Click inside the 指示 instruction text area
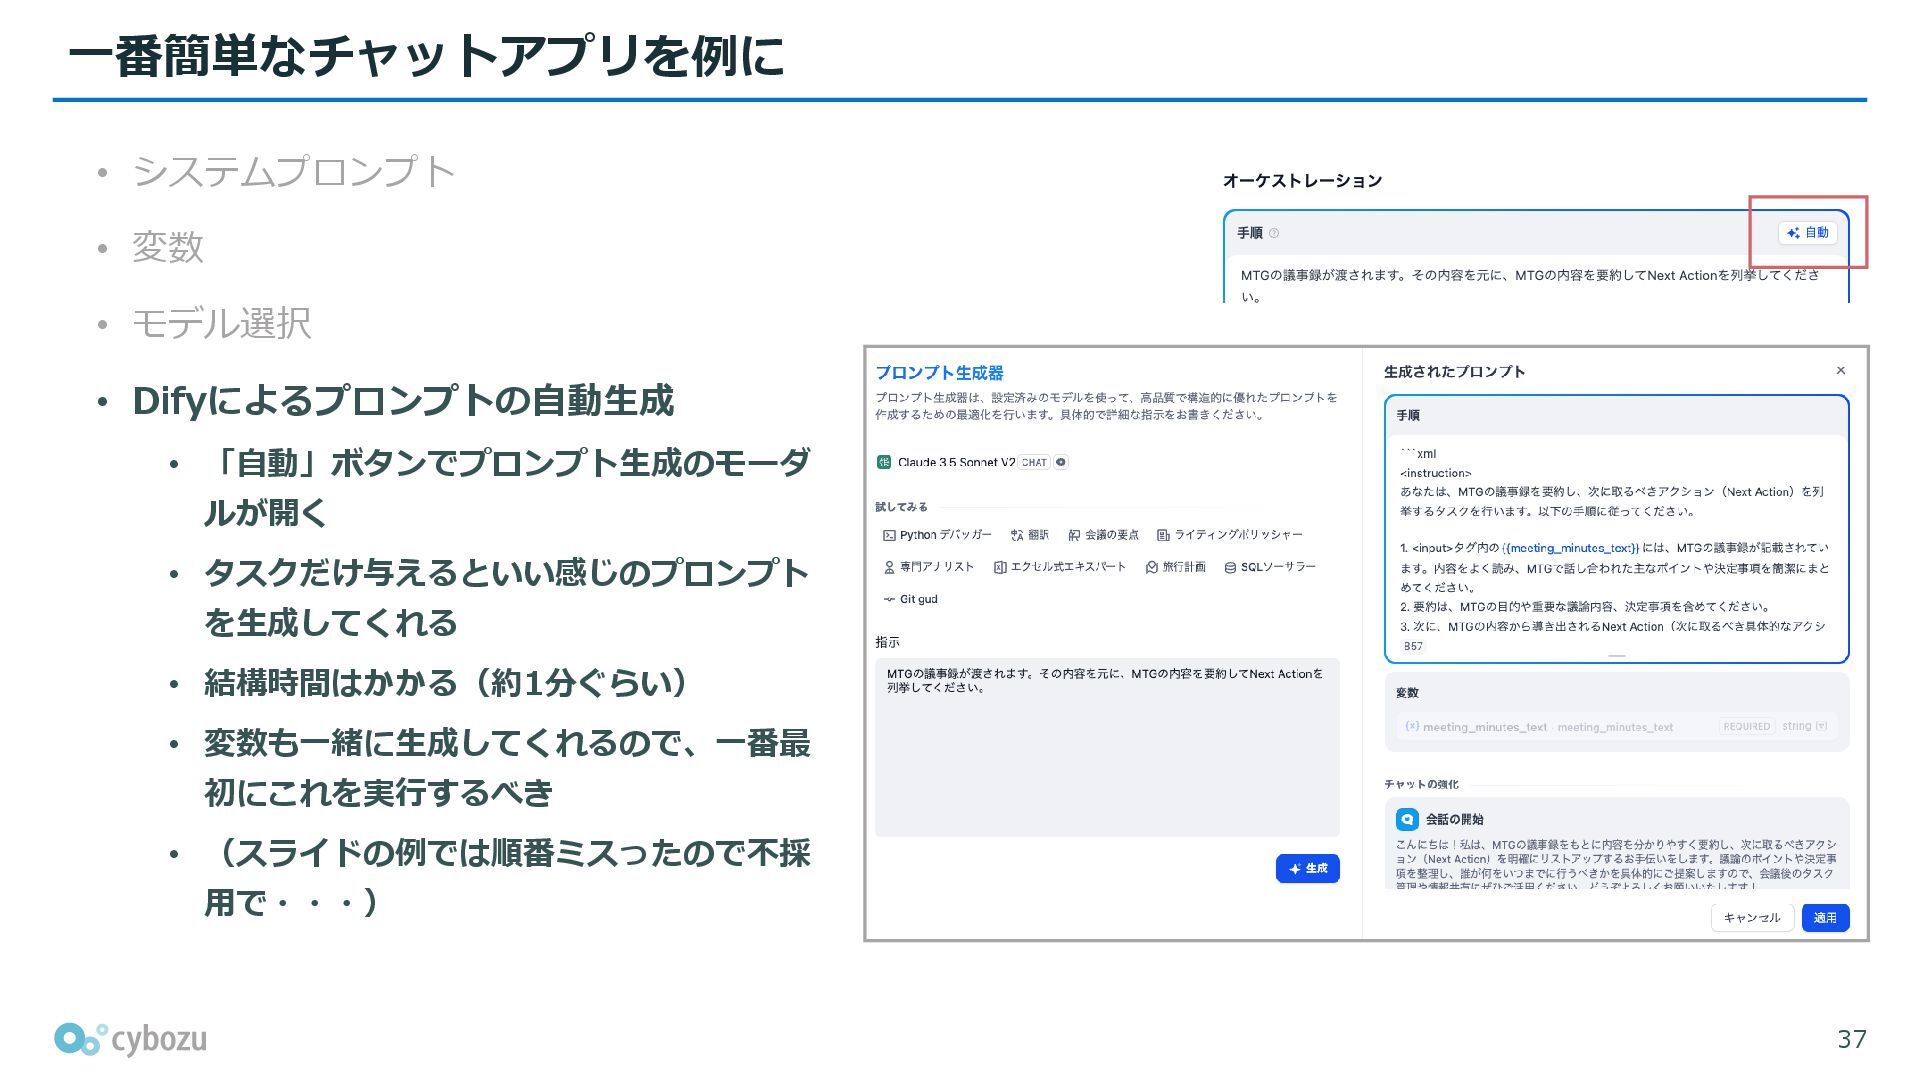 point(1107,747)
